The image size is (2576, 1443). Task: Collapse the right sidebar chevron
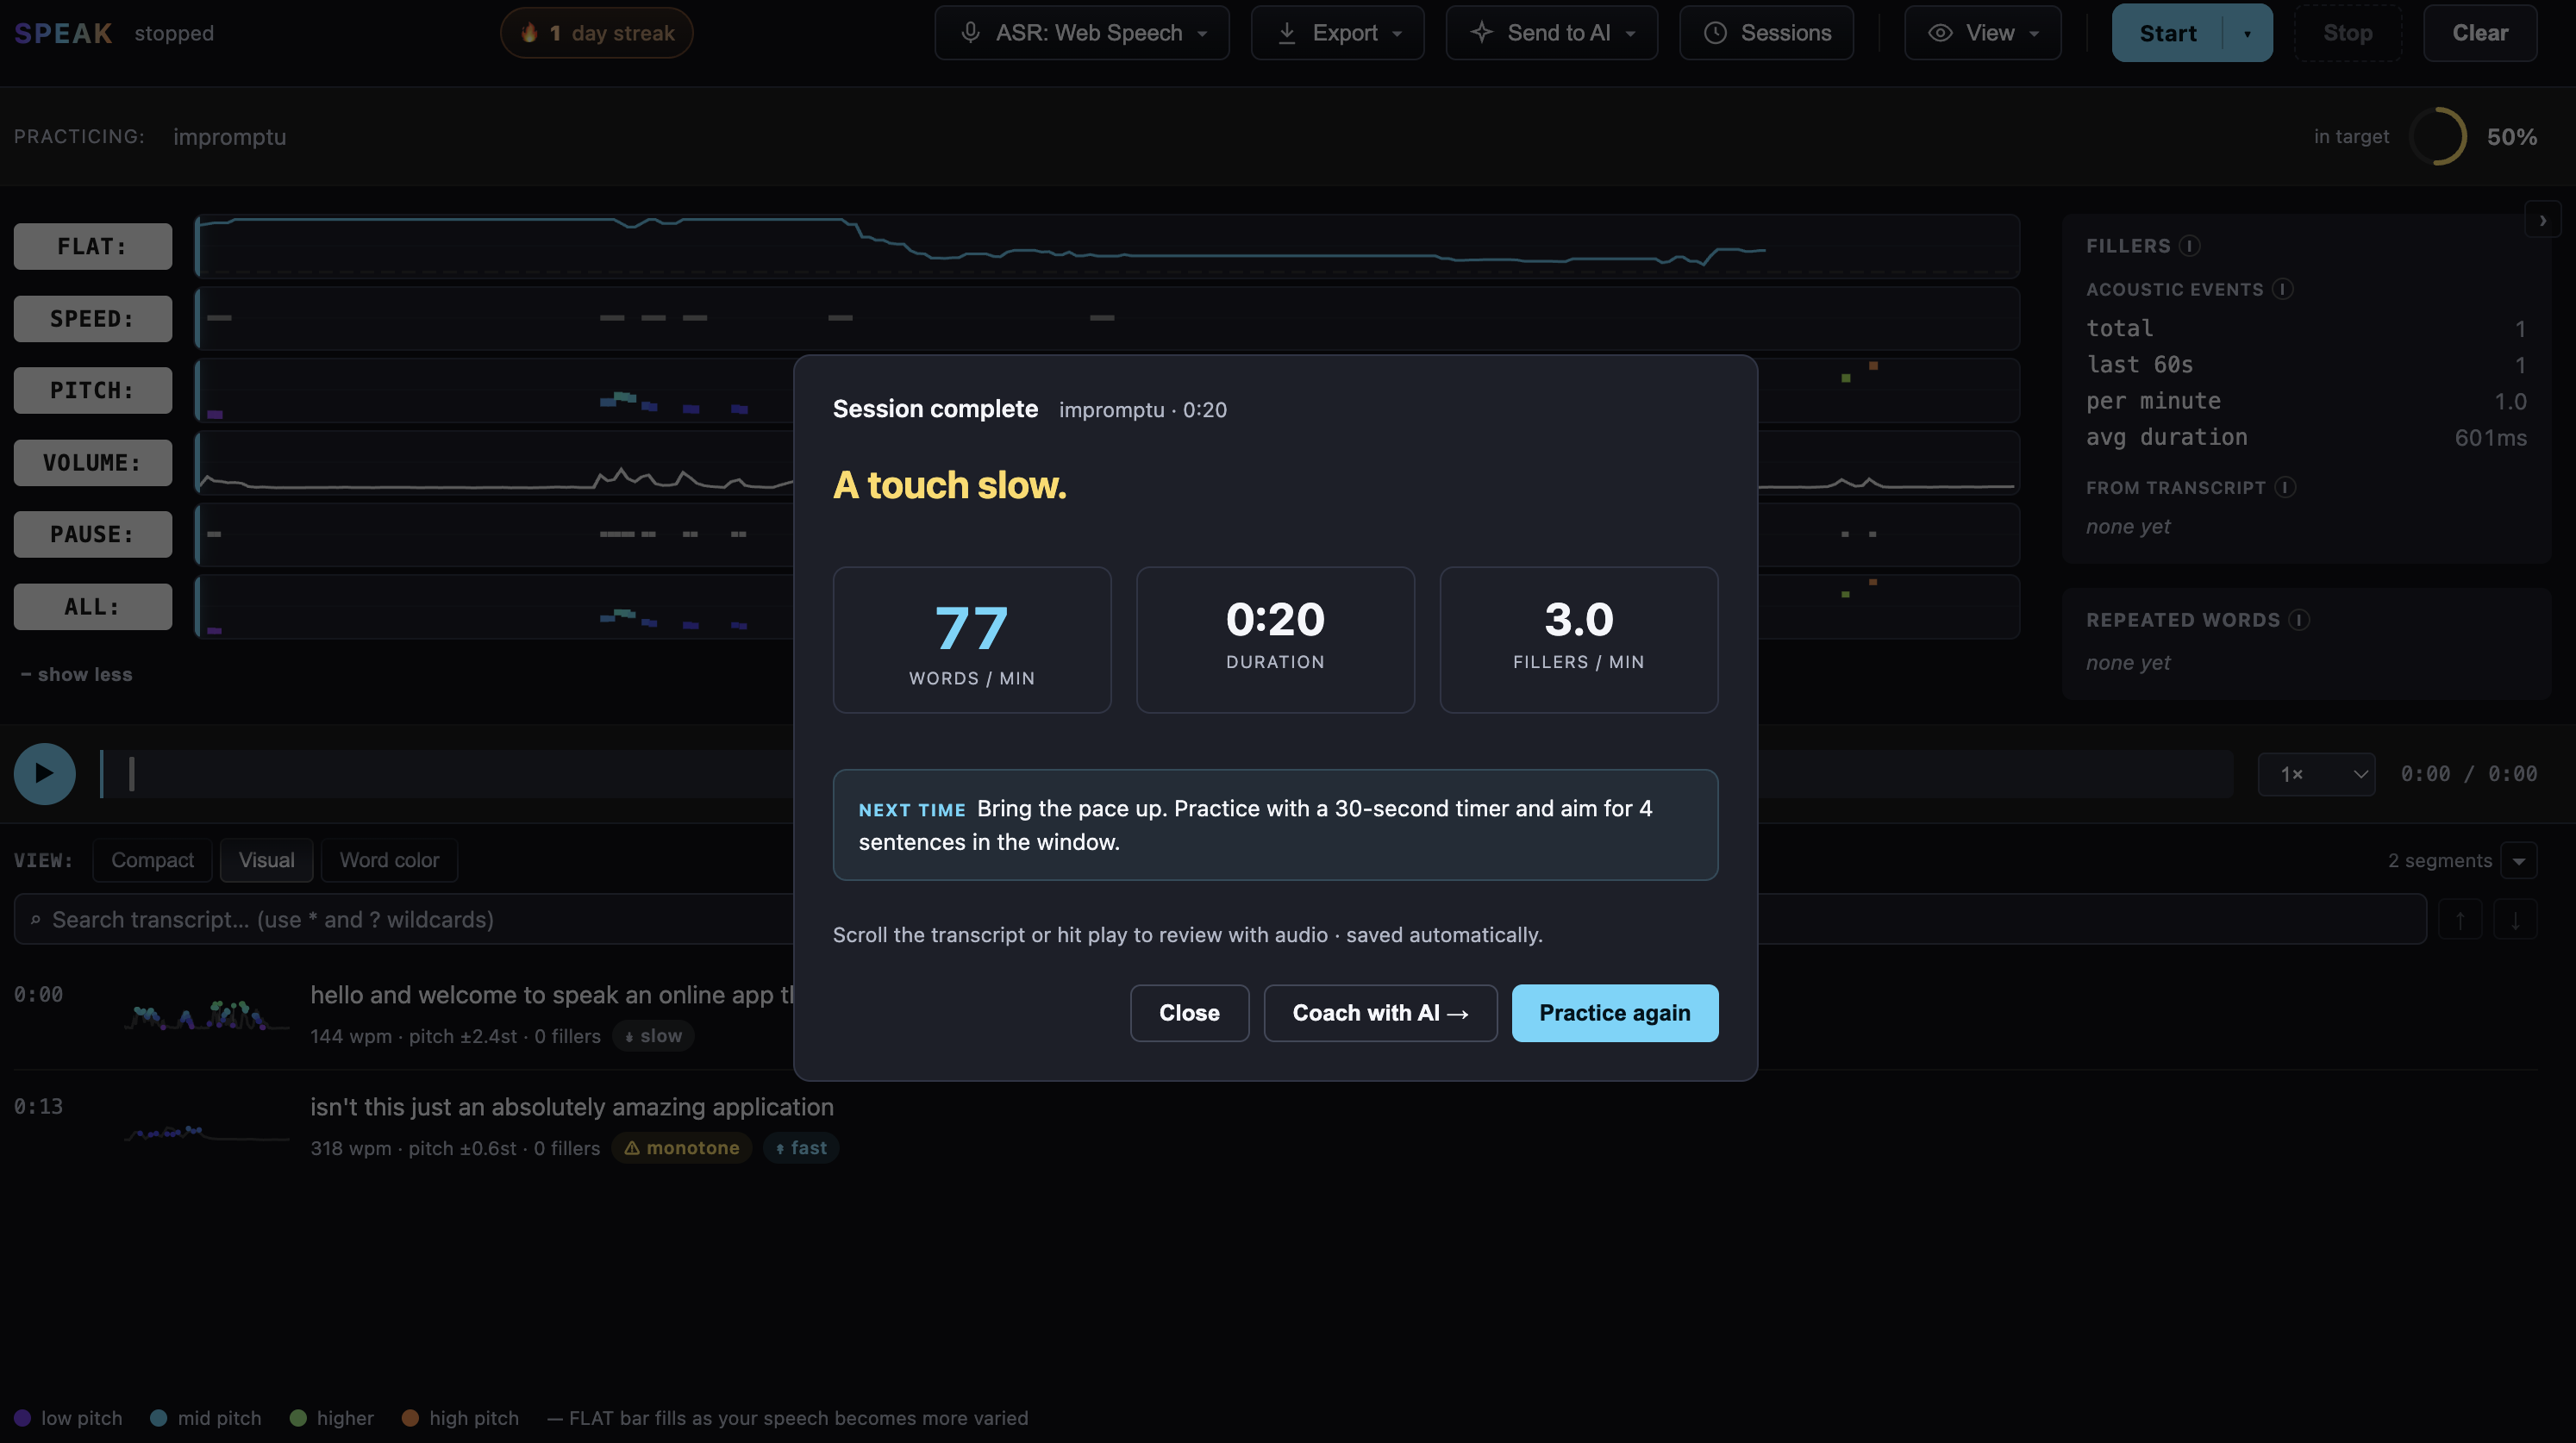point(2542,220)
